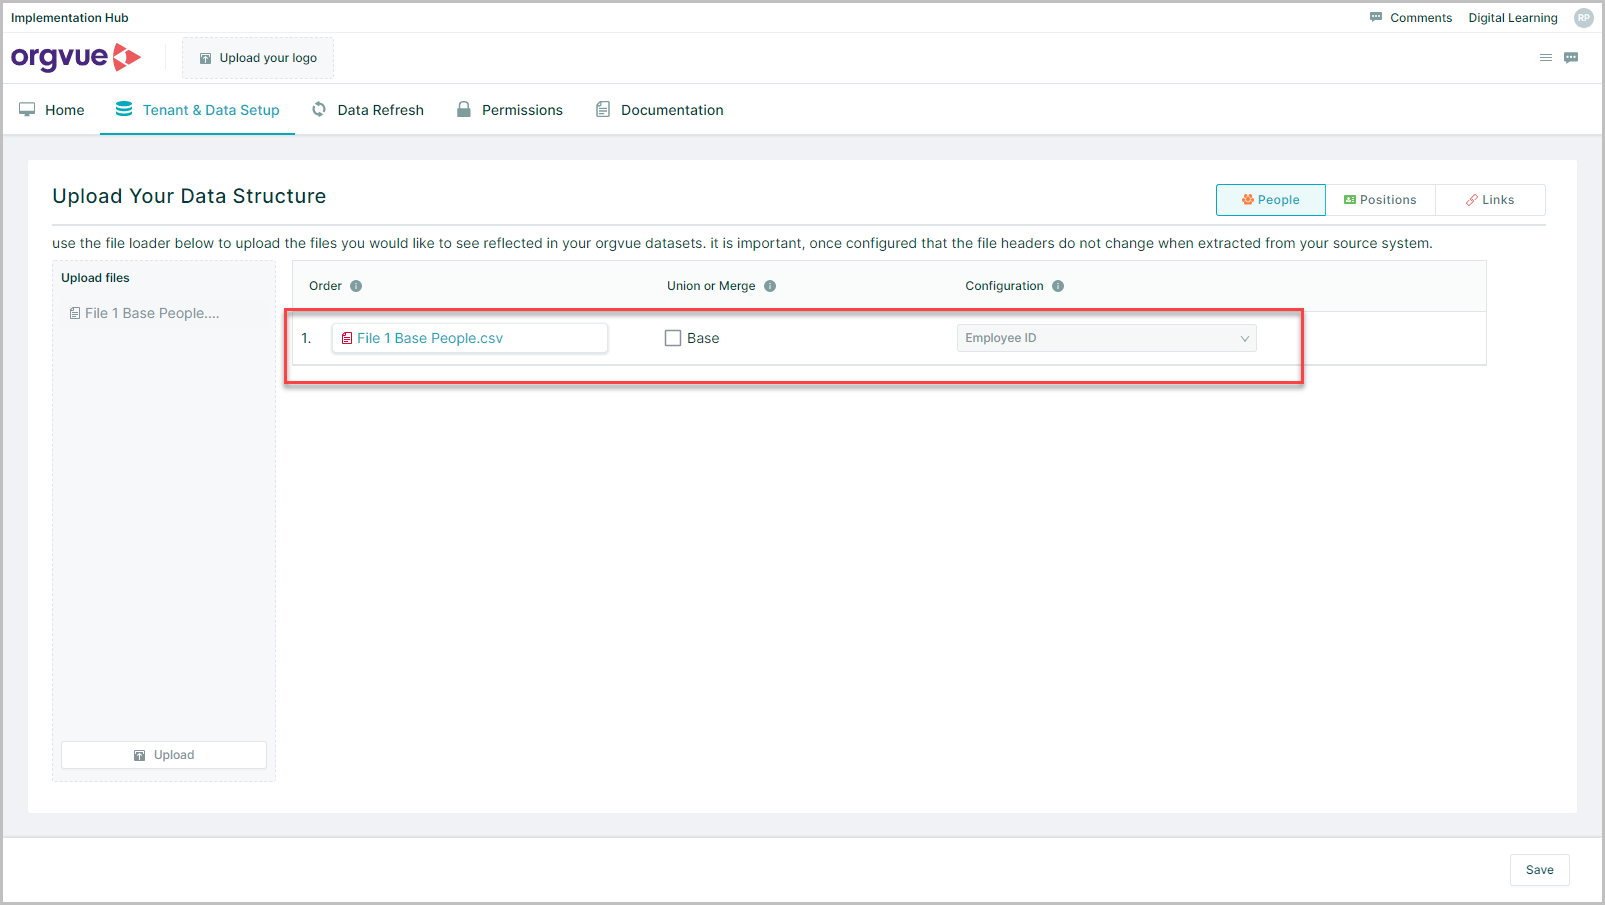Viewport: 1605px width, 905px height.
Task: Click the Union or Merge info icon
Action: 770,286
